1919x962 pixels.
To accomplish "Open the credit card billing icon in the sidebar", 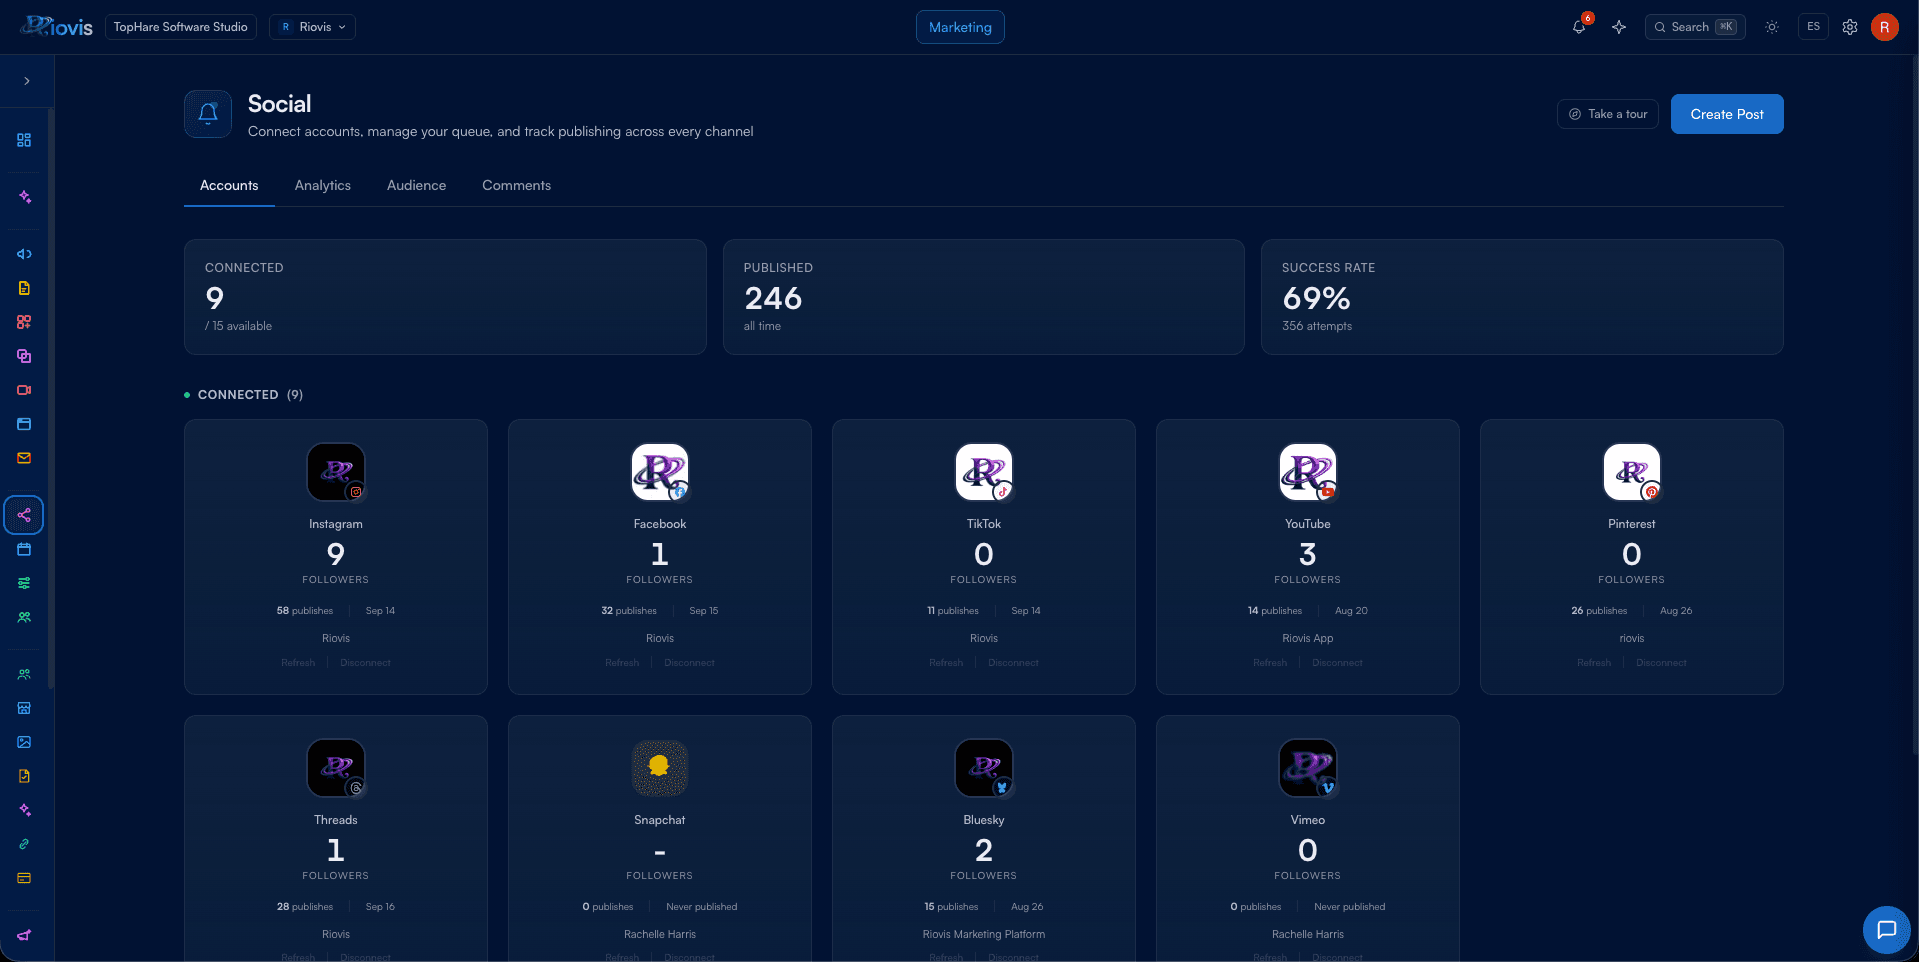I will point(24,878).
